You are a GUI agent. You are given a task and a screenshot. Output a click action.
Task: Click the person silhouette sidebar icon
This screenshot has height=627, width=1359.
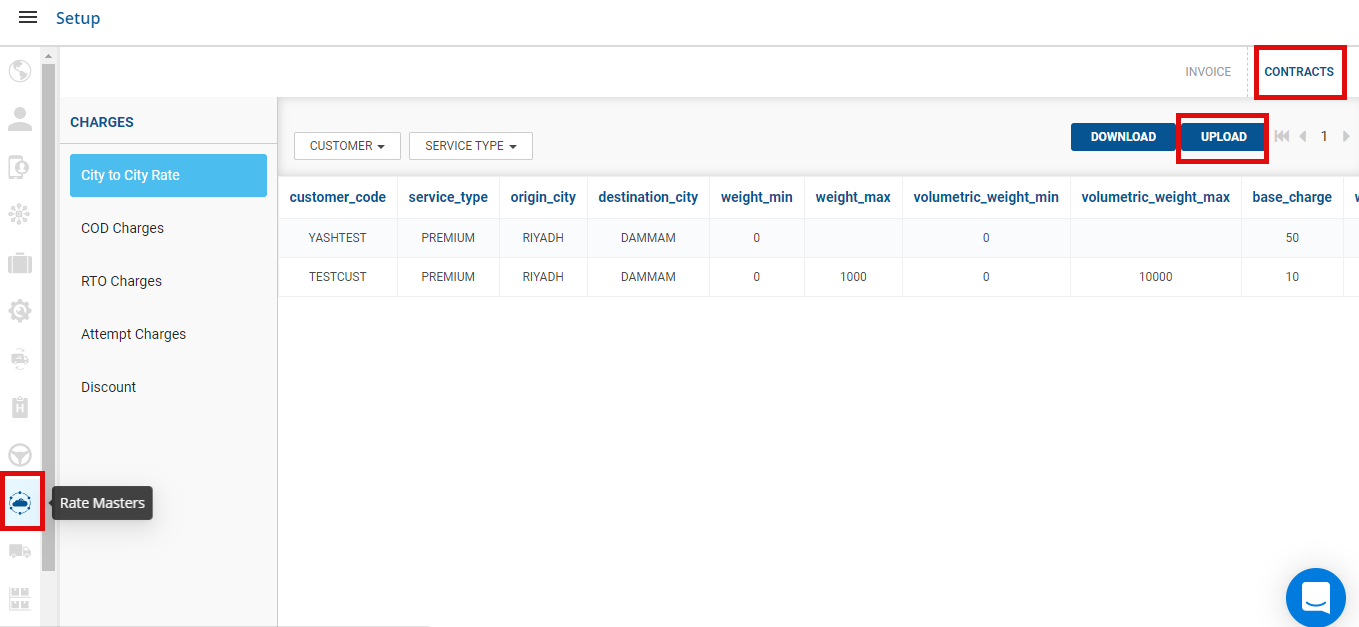click(20, 119)
